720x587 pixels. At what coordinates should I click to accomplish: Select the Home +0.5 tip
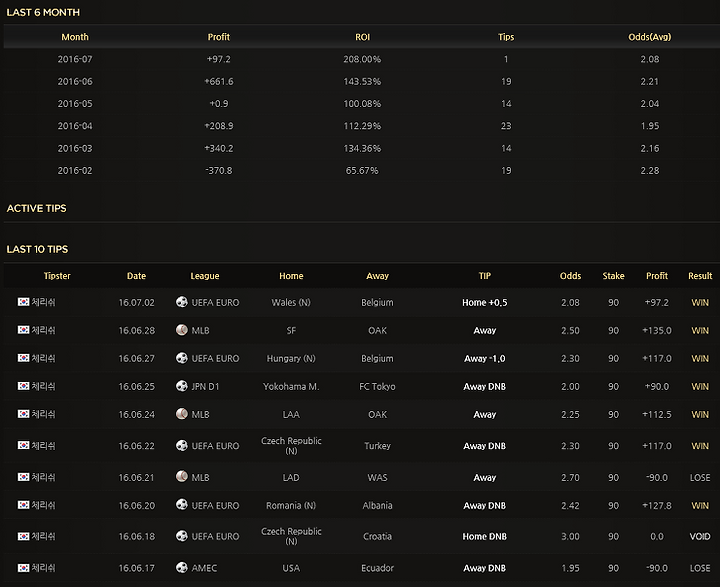[484, 302]
